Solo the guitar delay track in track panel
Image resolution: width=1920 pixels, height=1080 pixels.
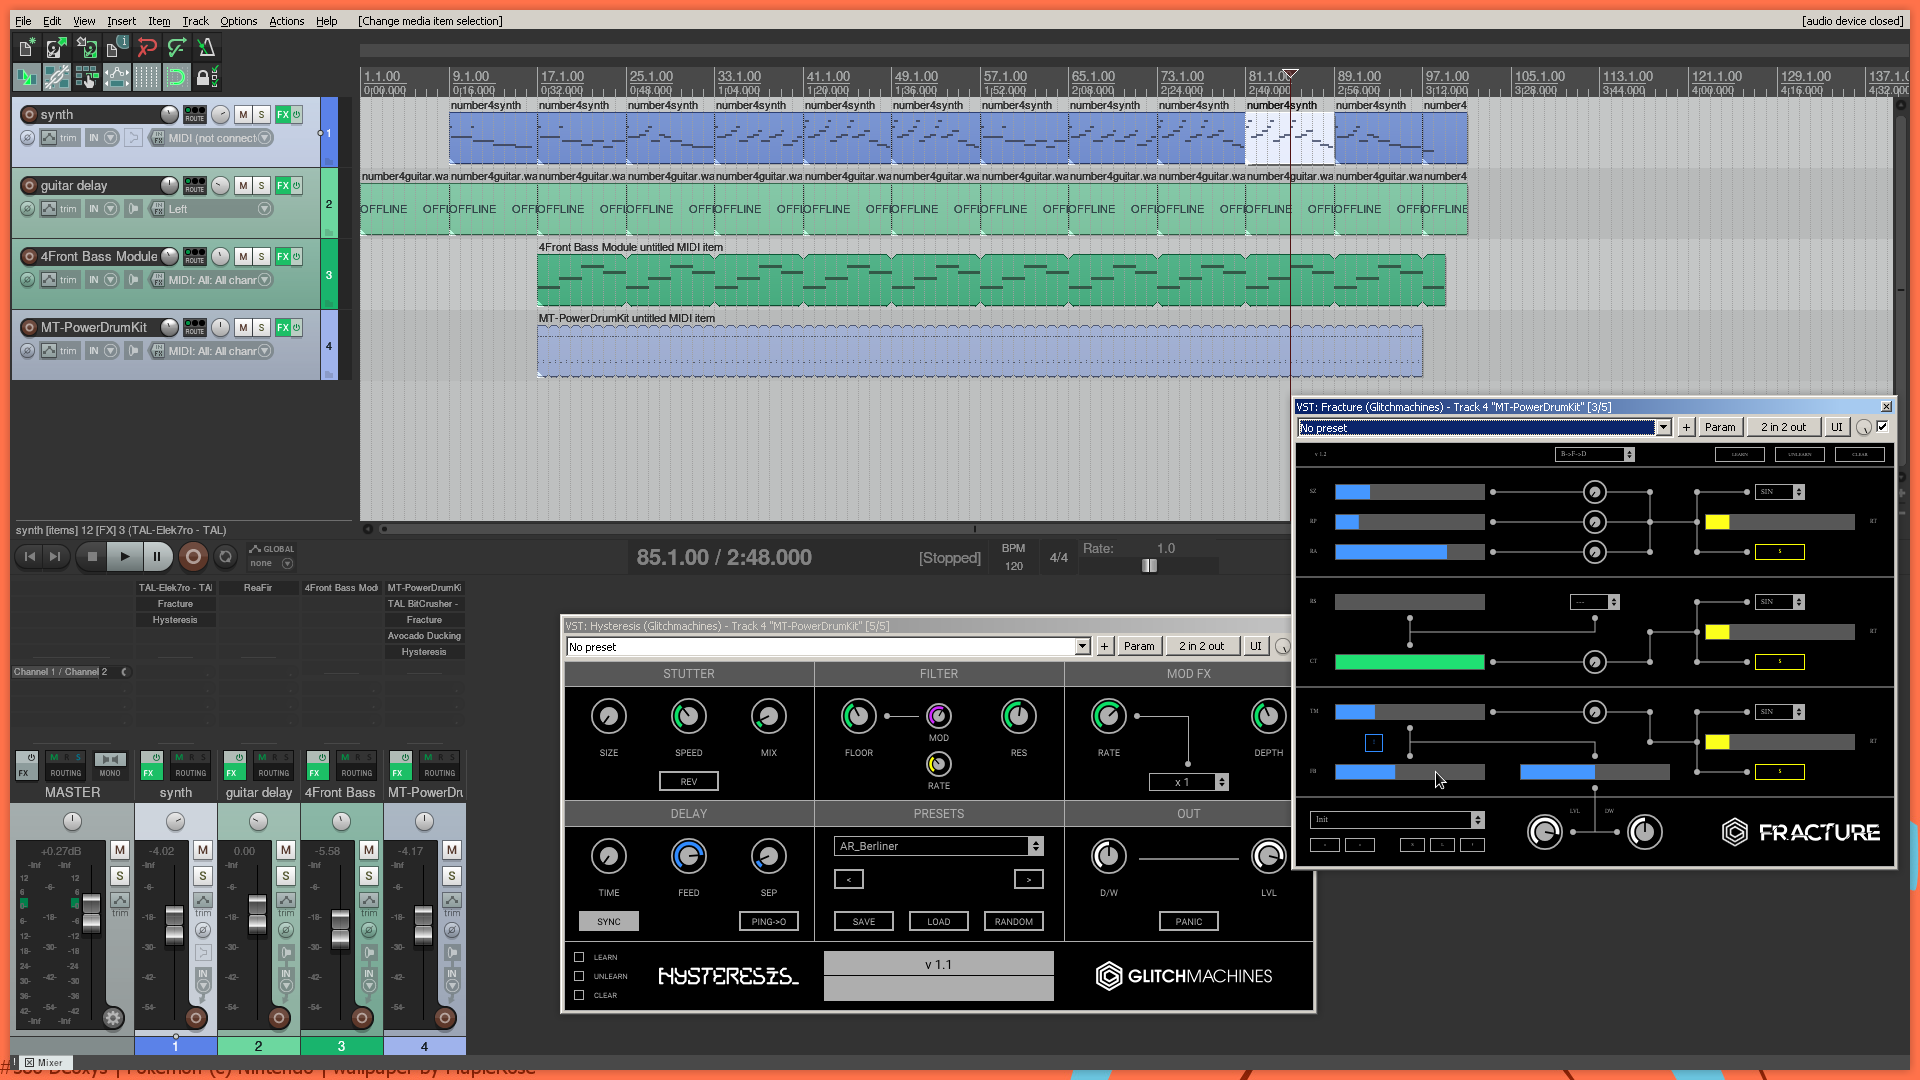coord(261,186)
